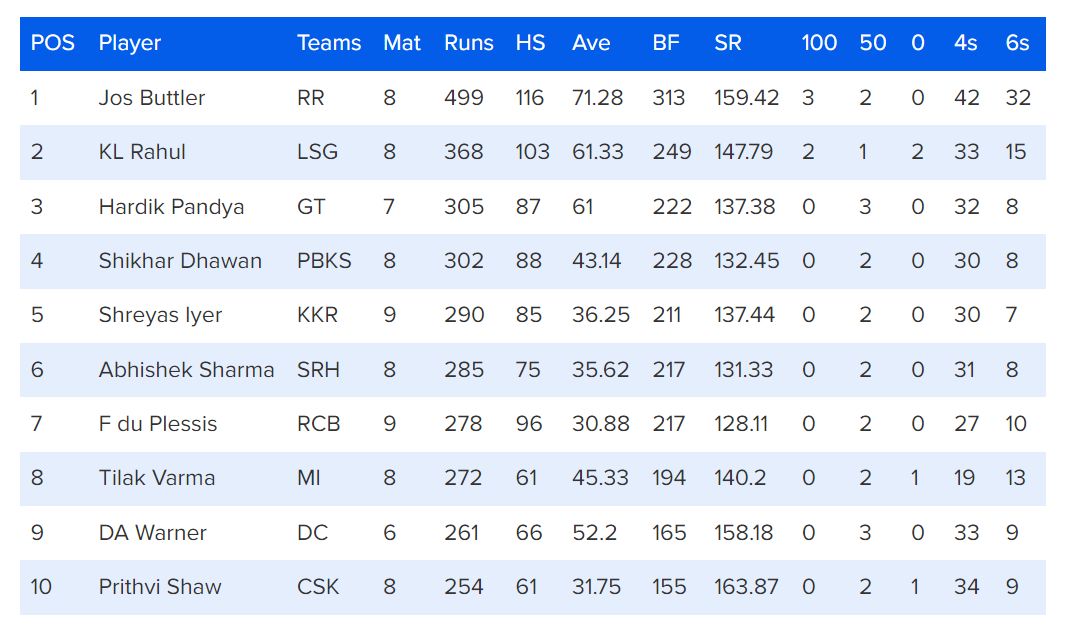Click the RR team cell
This screenshot has width=1066, height=638.
click(x=310, y=98)
